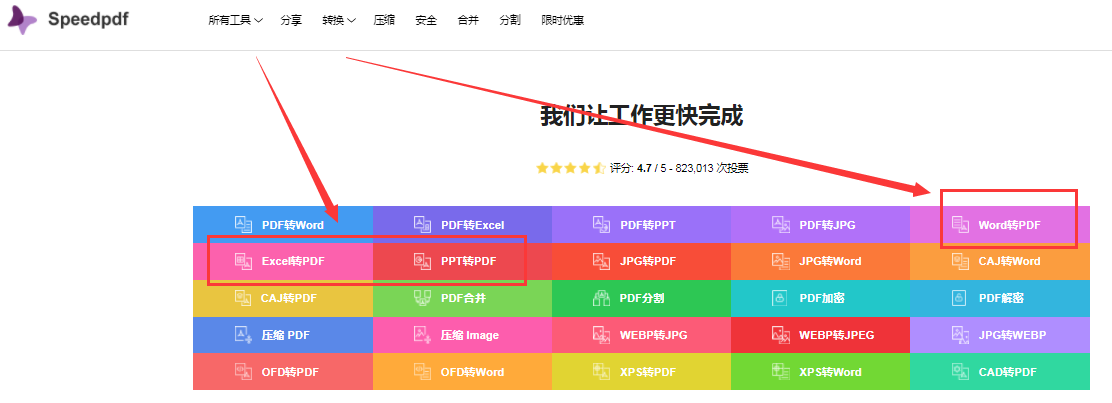Open the OFD转Word tool label
The image size is (1112, 403).
472,372
